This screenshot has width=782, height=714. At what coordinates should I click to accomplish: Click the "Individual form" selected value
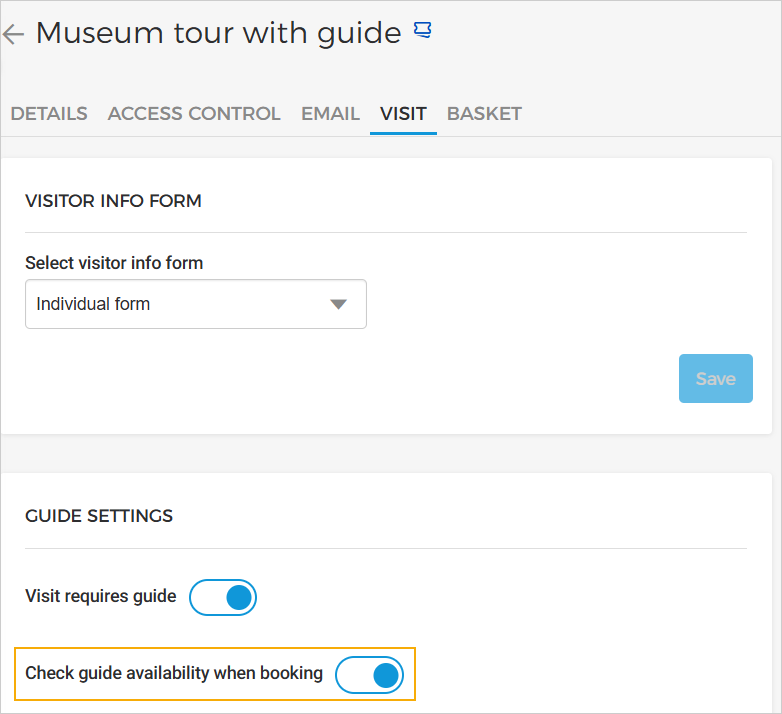point(93,304)
